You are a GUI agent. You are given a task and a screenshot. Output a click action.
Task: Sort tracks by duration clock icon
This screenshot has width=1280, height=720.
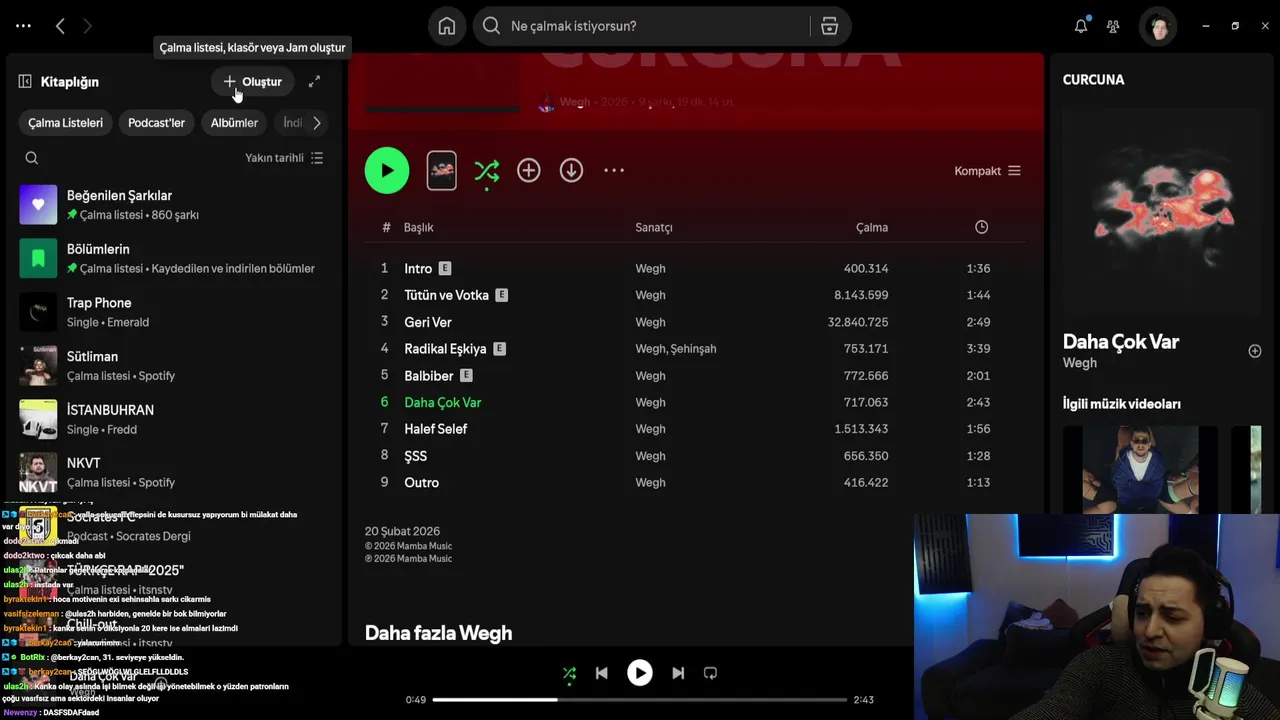point(981,227)
